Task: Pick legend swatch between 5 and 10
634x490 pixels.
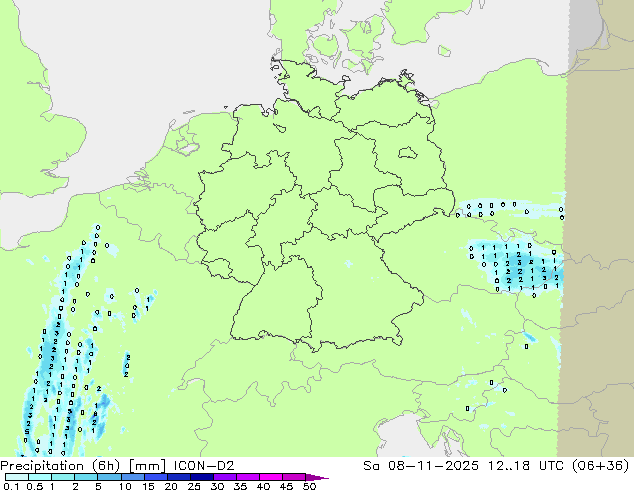Action: coord(109,477)
